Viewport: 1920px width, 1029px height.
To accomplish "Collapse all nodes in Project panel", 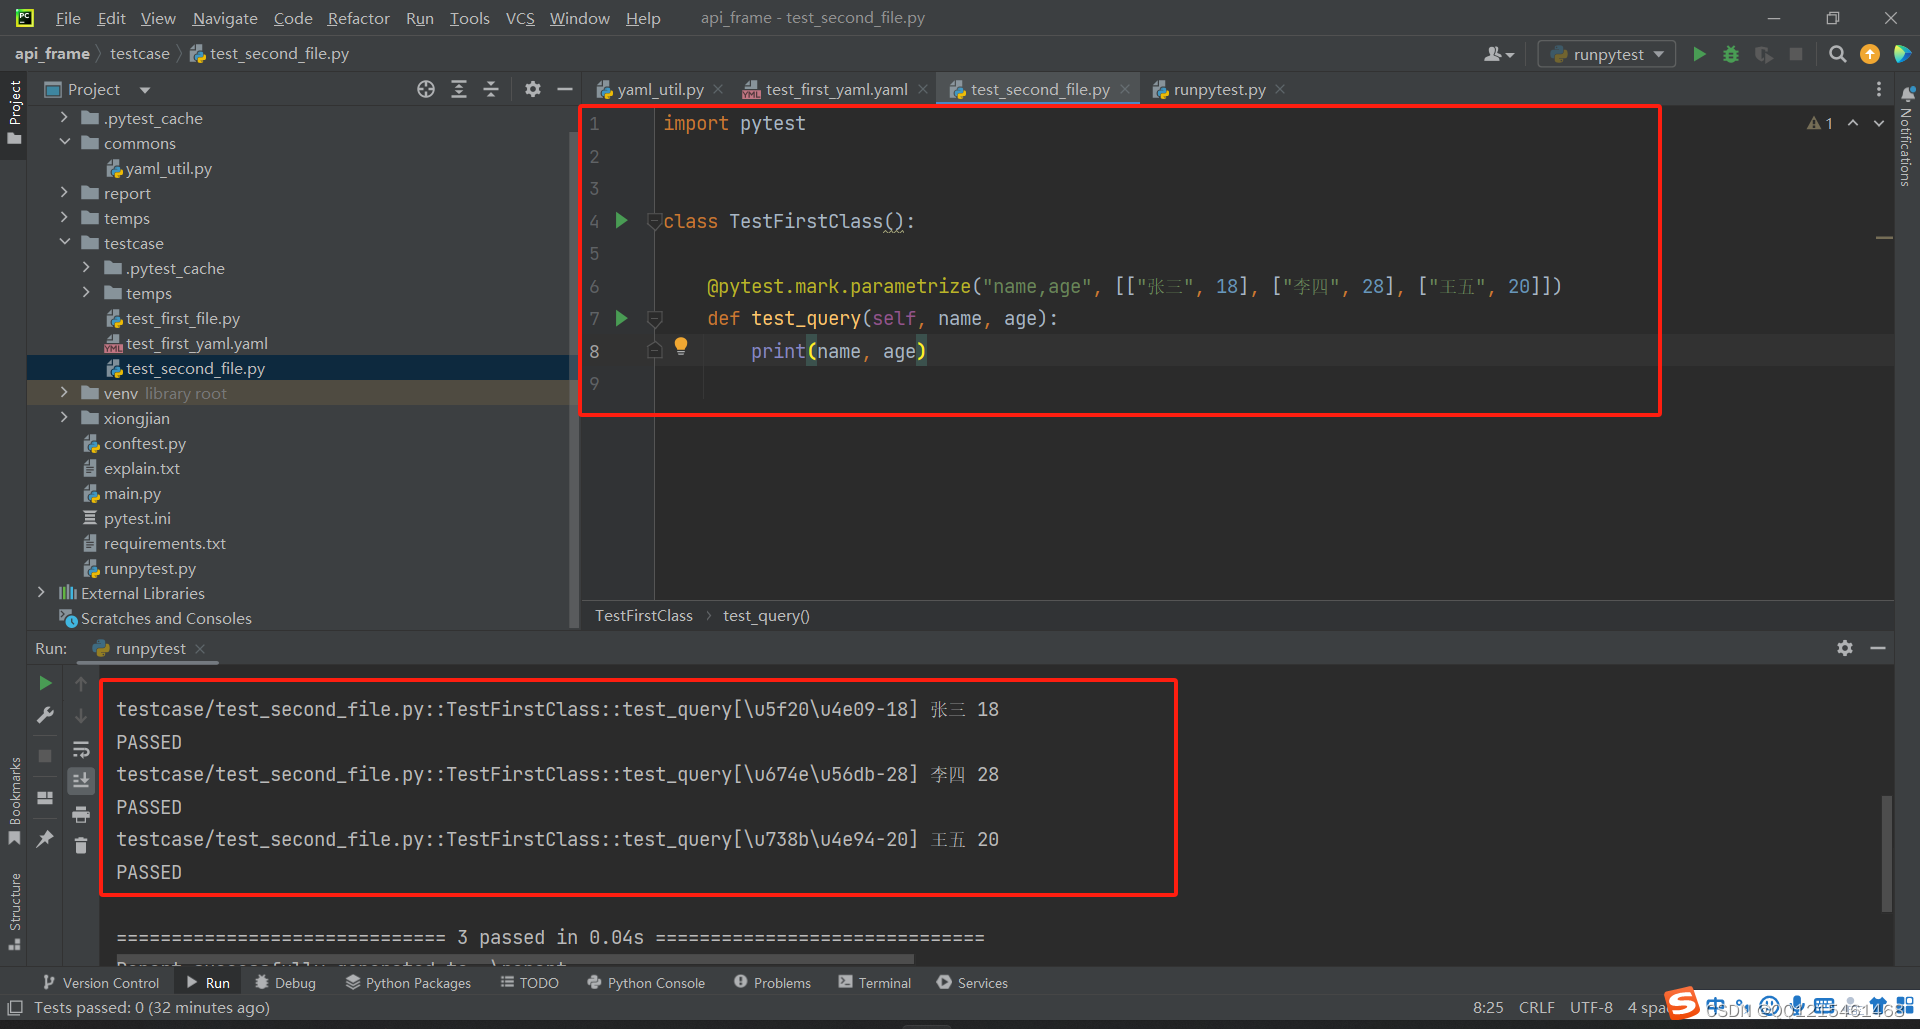I will [x=491, y=89].
